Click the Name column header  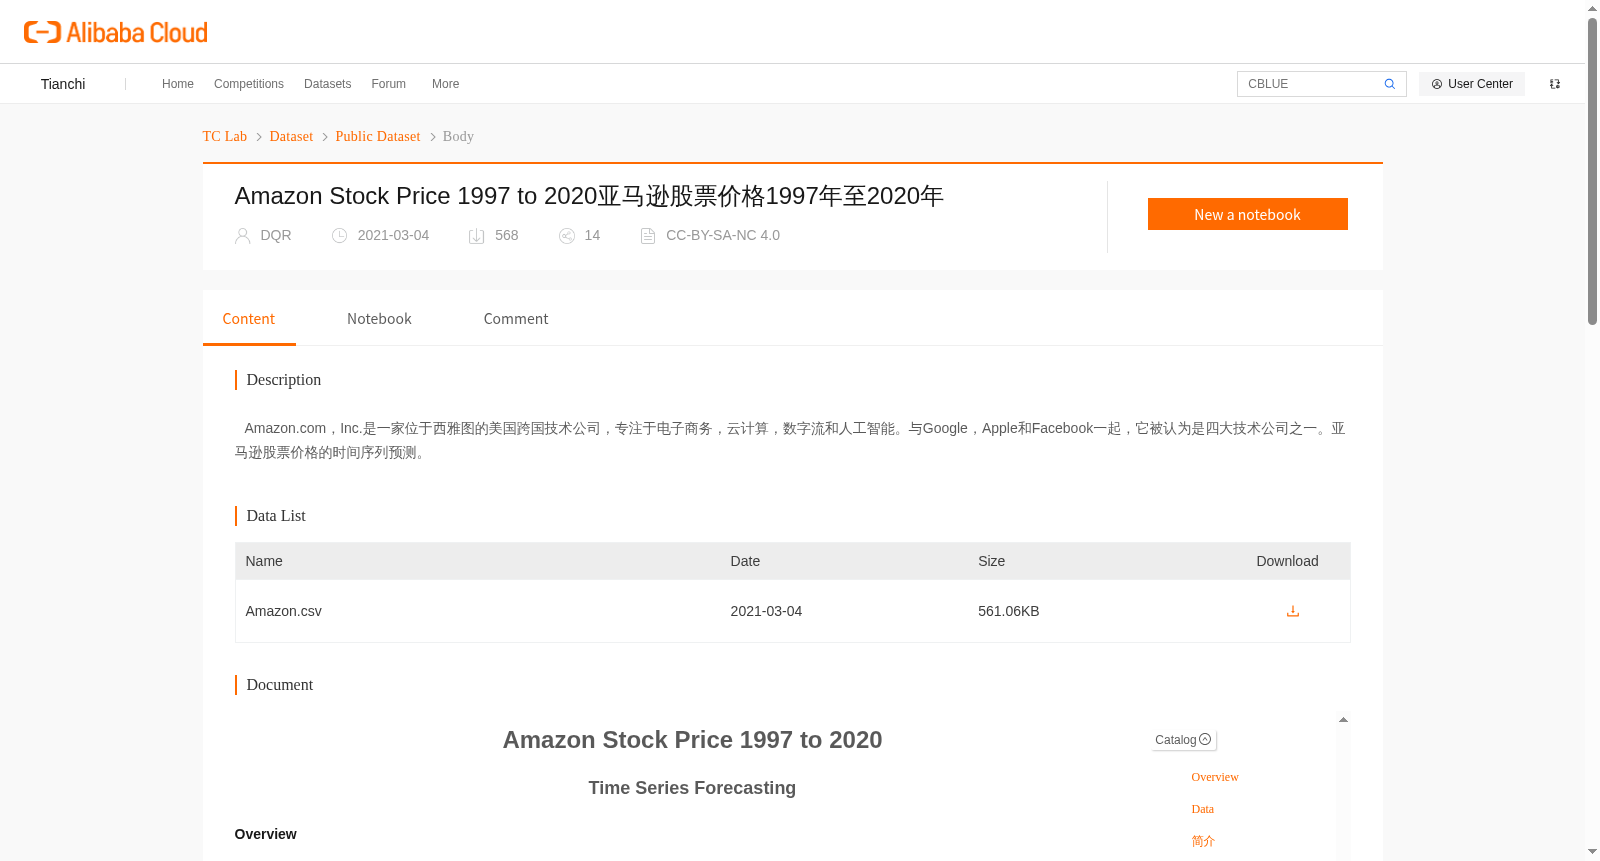pos(264,561)
